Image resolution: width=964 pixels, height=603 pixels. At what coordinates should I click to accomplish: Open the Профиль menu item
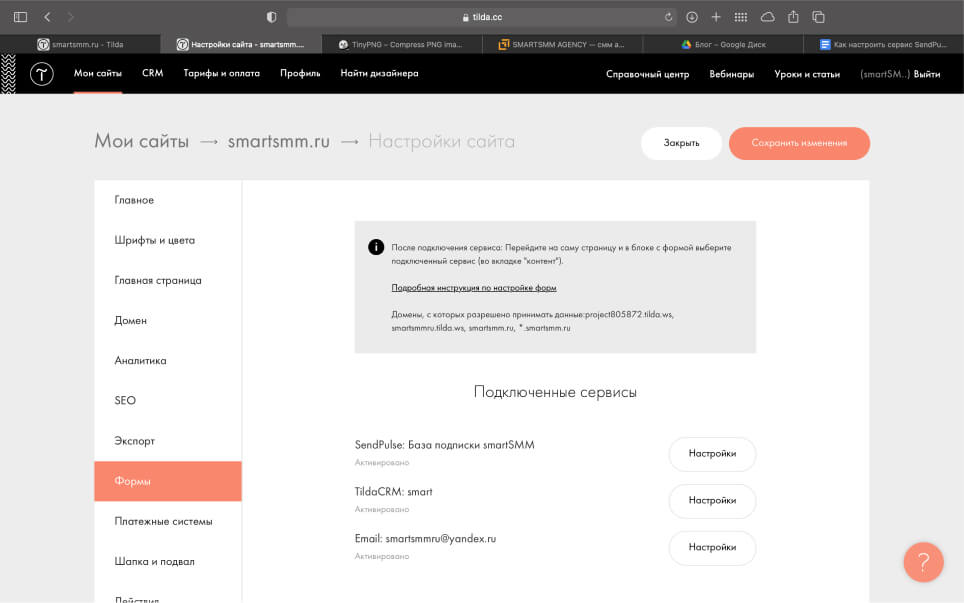(x=300, y=73)
